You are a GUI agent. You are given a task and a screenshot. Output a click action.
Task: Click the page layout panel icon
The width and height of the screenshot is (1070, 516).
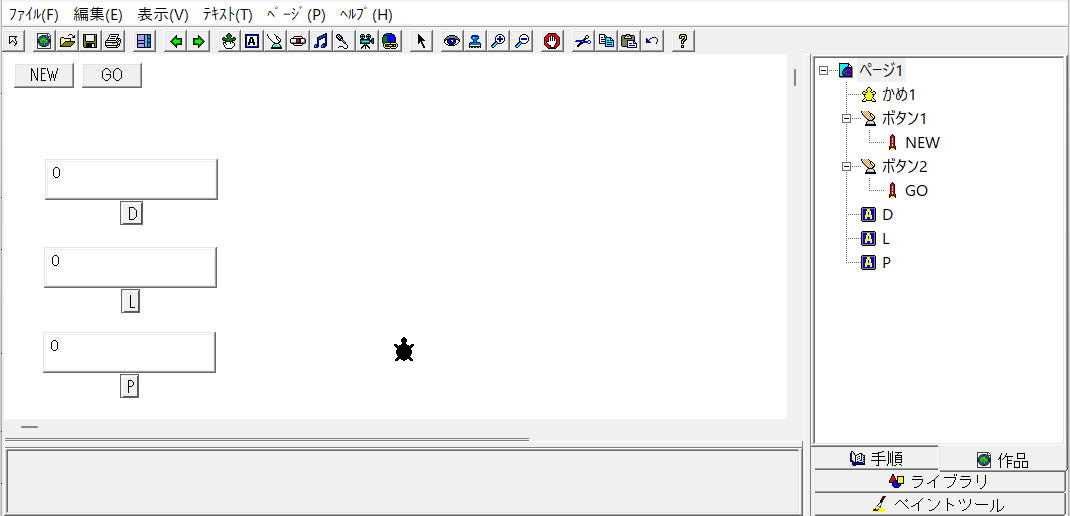coord(144,42)
